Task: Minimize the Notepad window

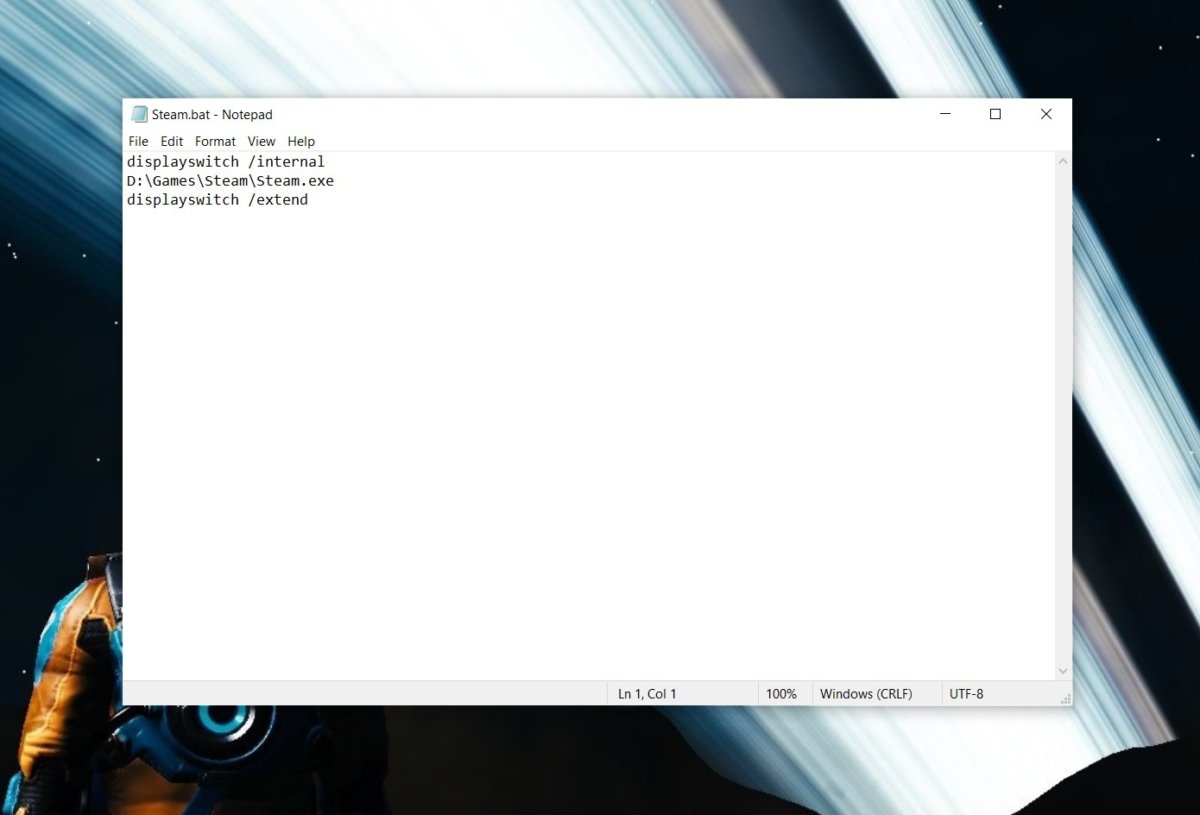Action: pyautogui.click(x=945, y=114)
